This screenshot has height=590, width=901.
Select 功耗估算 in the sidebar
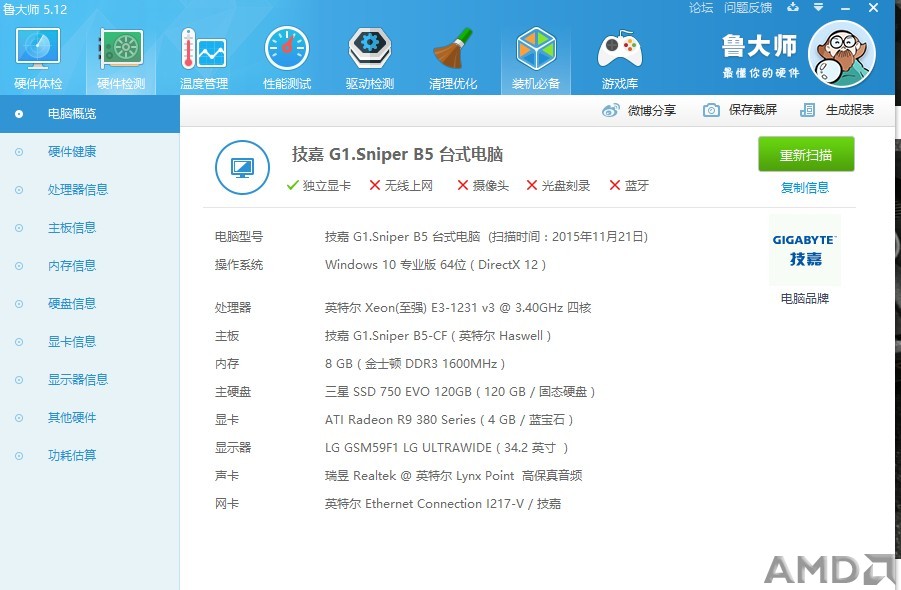pos(90,455)
